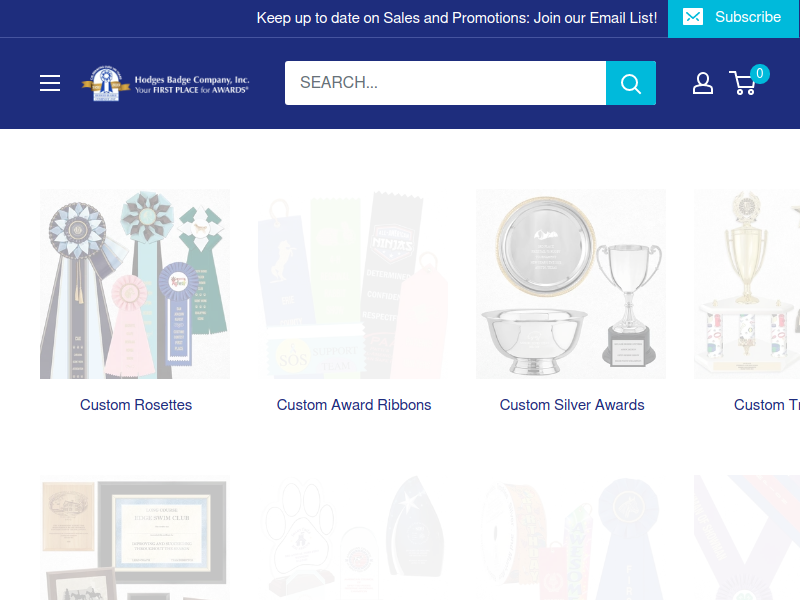Select the ribbon roll and blue rosette image
800x600 pixels.
pos(571,538)
